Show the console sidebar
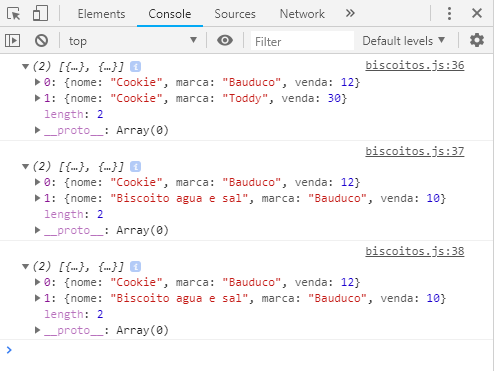The image size is (497, 371). point(12,41)
